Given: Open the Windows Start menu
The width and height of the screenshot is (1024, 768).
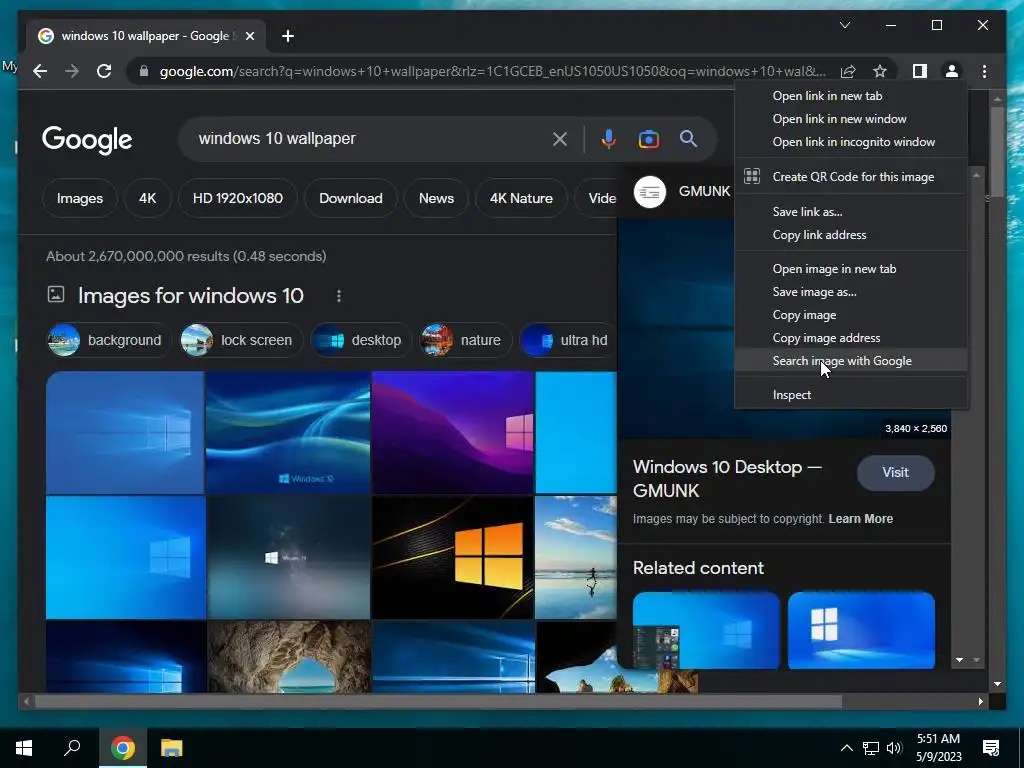Looking at the screenshot, I should coord(24,748).
